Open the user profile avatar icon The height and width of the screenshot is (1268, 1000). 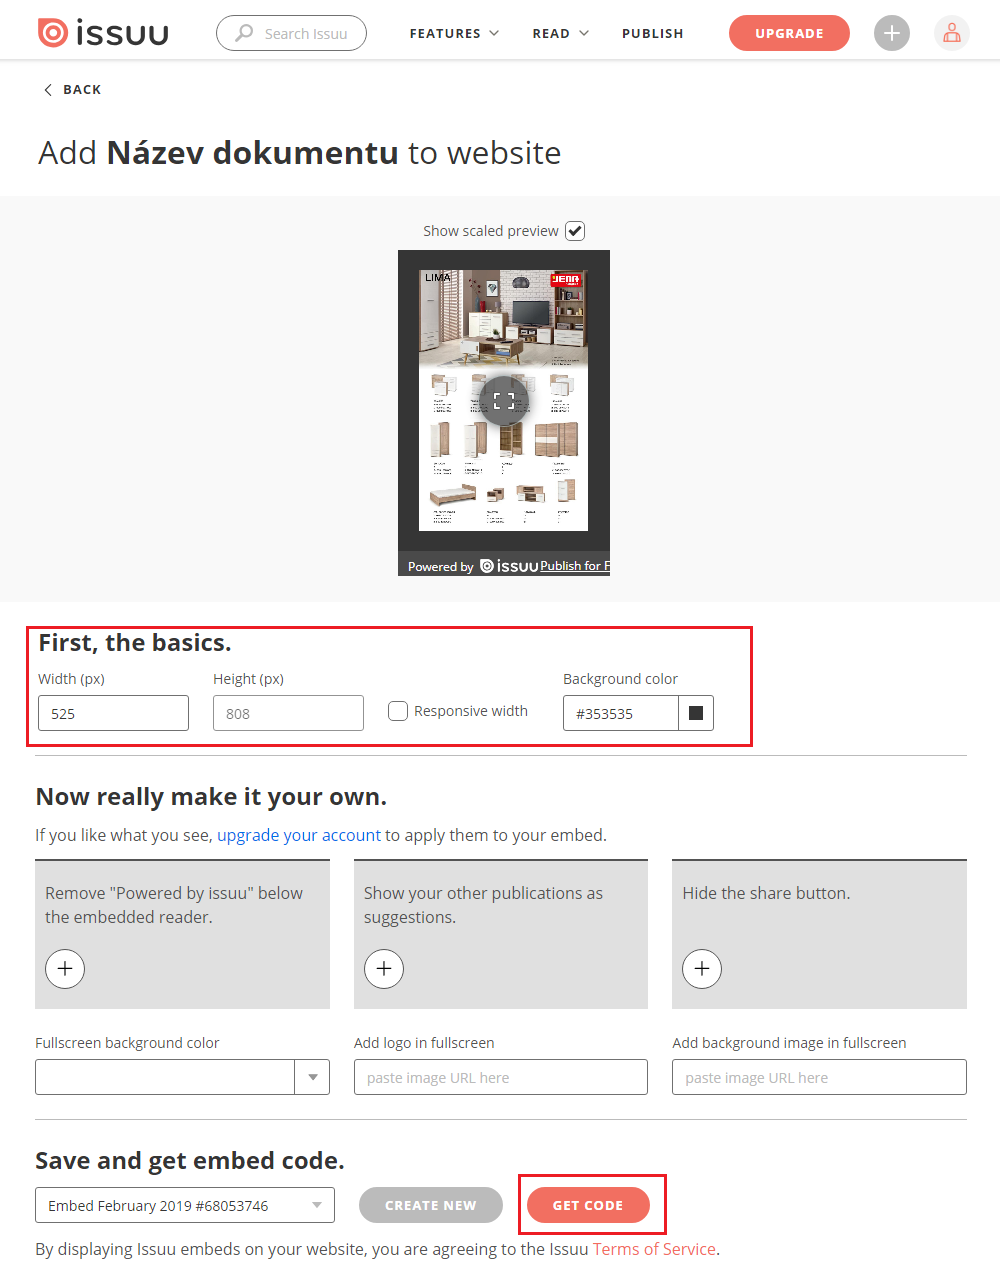coord(951,33)
